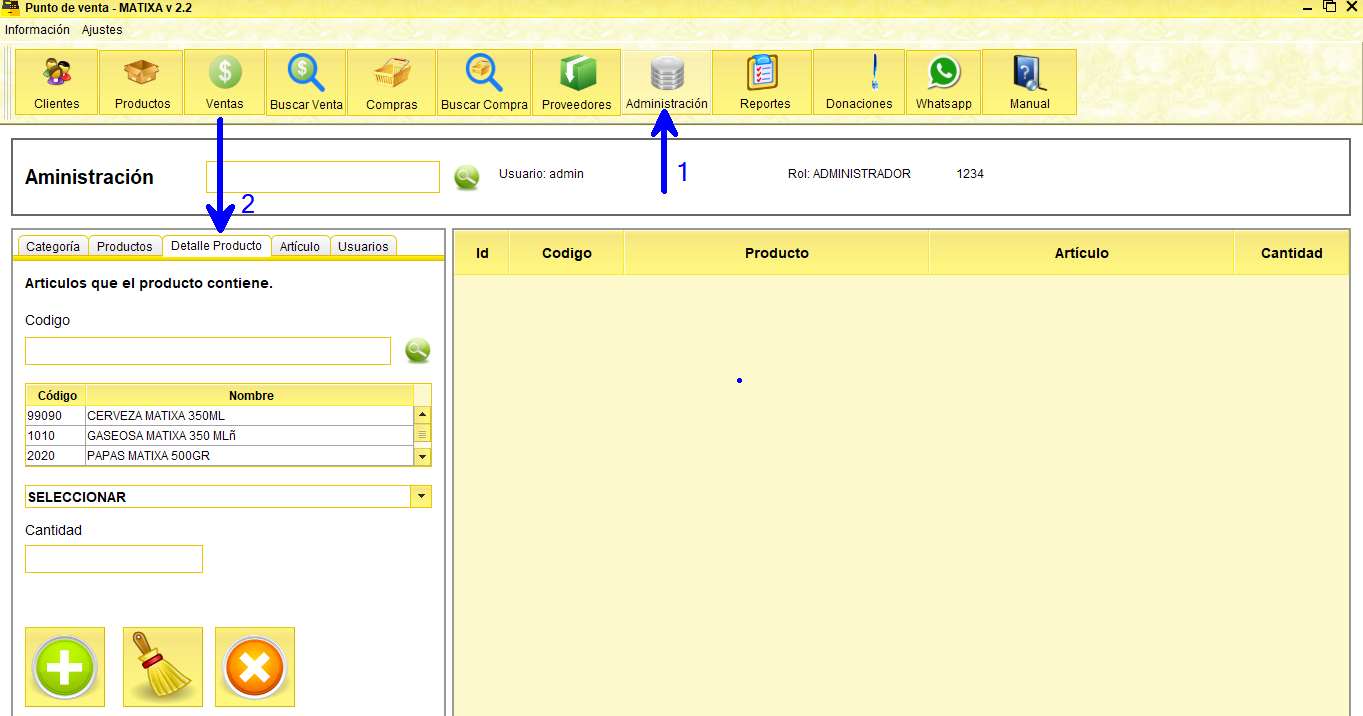Open the Proveedores section
The height and width of the screenshot is (716, 1363).
tap(576, 82)
